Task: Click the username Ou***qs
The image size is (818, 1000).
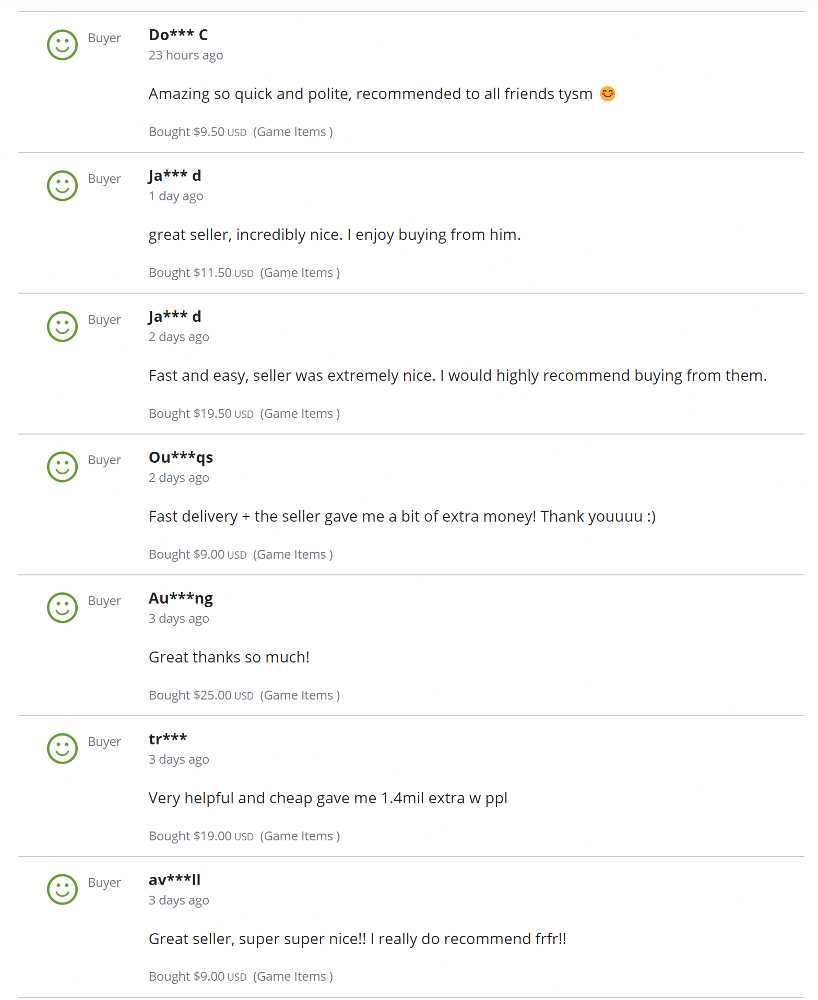Action: coord(181,457)
